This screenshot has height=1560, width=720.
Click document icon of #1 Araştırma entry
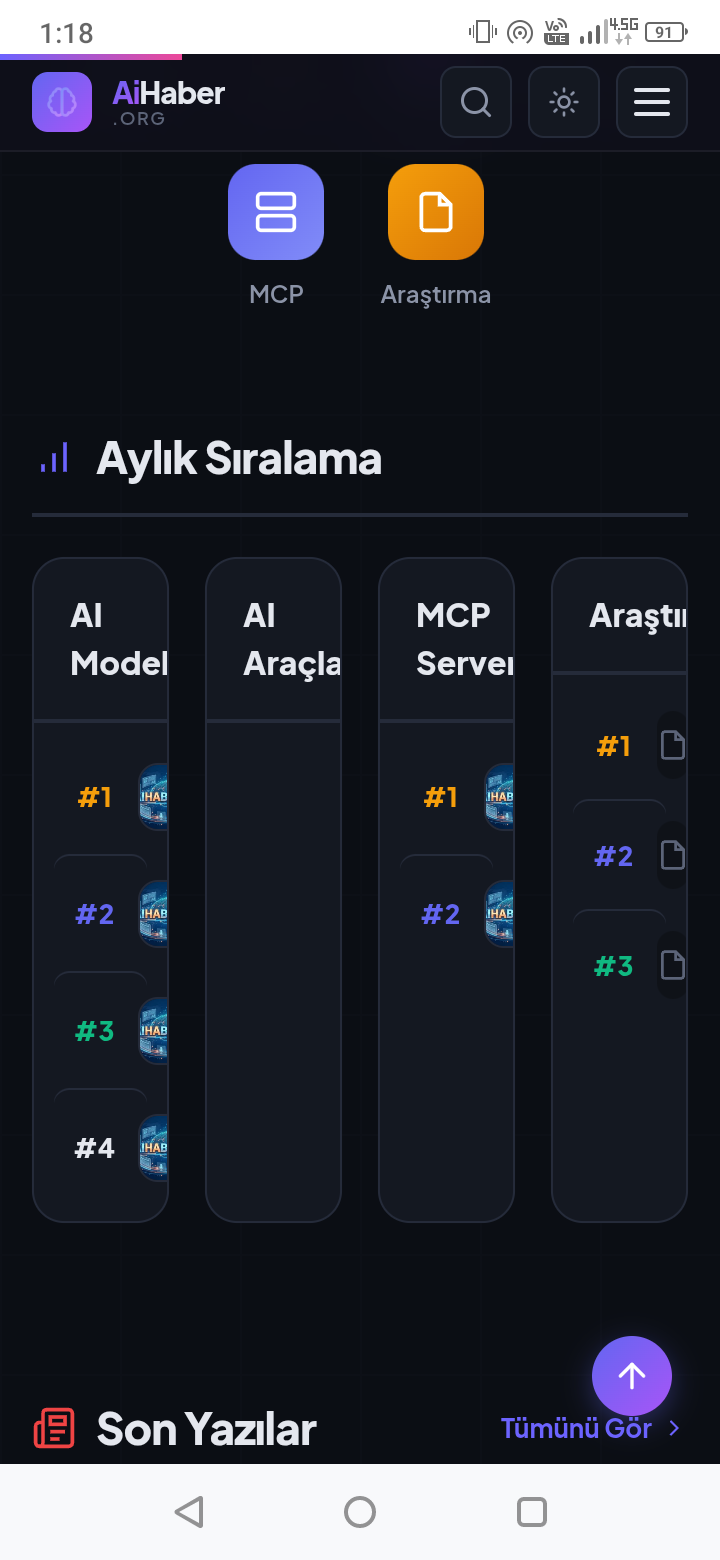(x=673, y=745)
